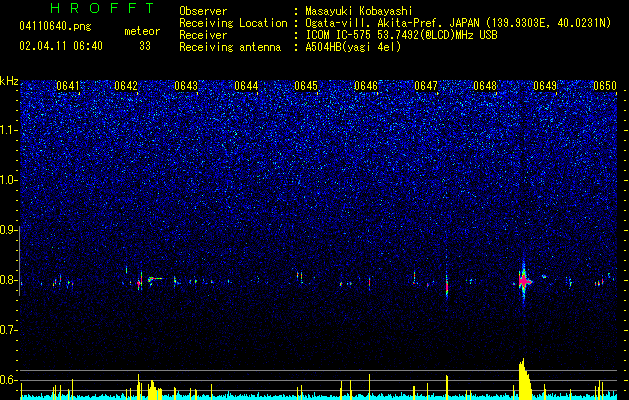Image resolution: width=629 pixels, height=400 pixels.
Task: Click the 1.0 kHz axis label
Action: click(x=8, y=180)
